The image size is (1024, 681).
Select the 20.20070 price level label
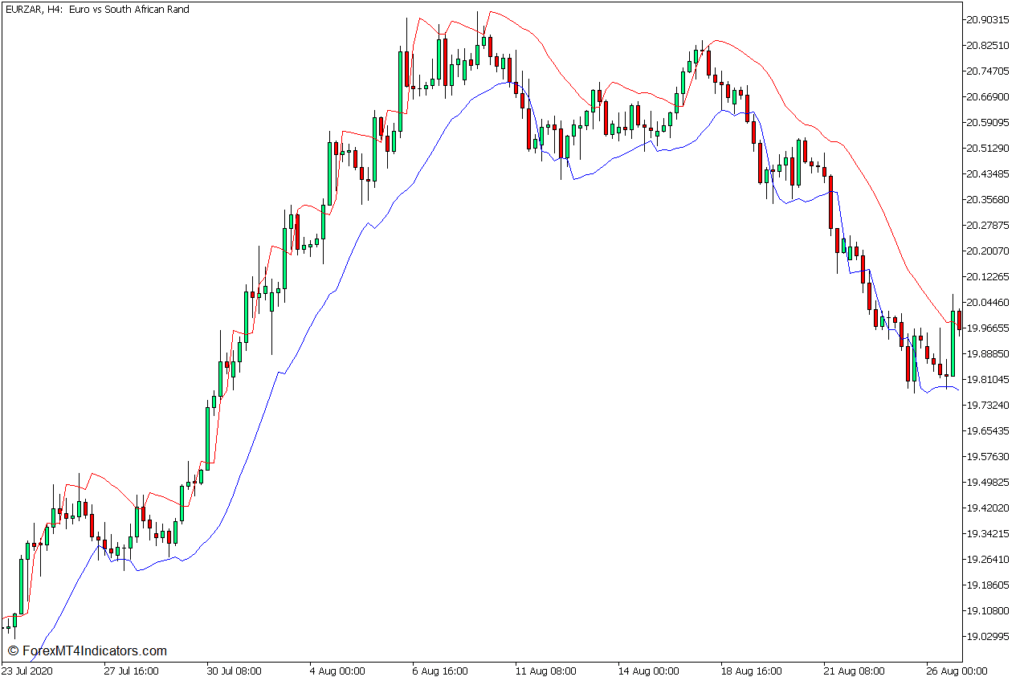991,251
